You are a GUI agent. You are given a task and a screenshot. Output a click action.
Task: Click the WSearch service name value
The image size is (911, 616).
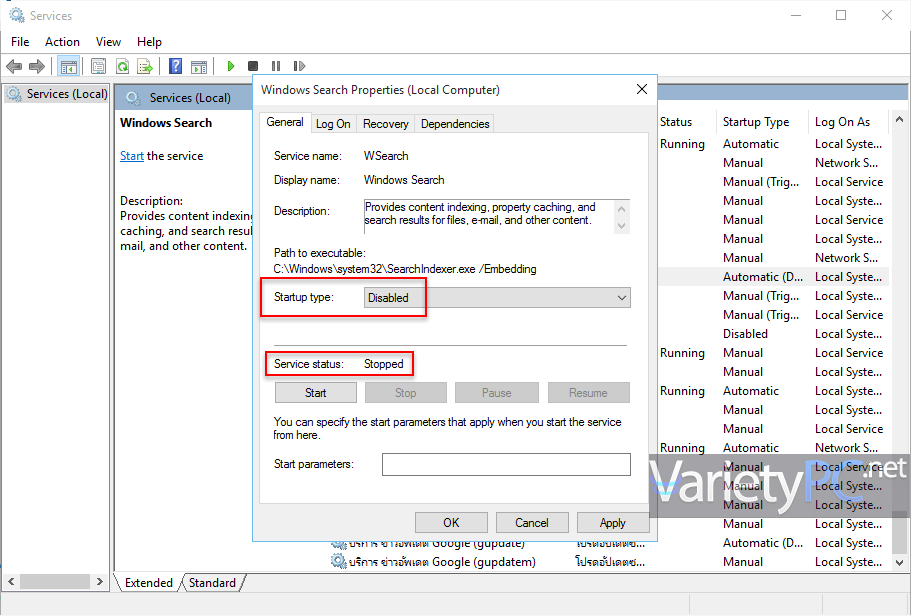pos(386,156)
